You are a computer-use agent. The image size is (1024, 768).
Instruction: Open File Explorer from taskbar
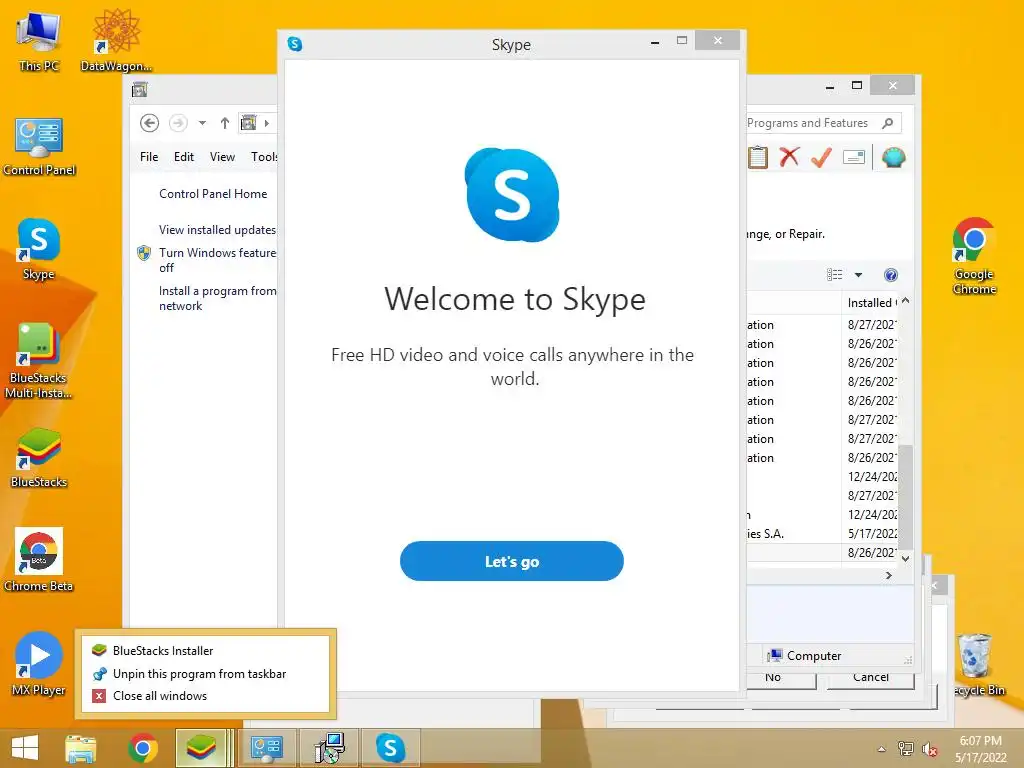(81, 748)
